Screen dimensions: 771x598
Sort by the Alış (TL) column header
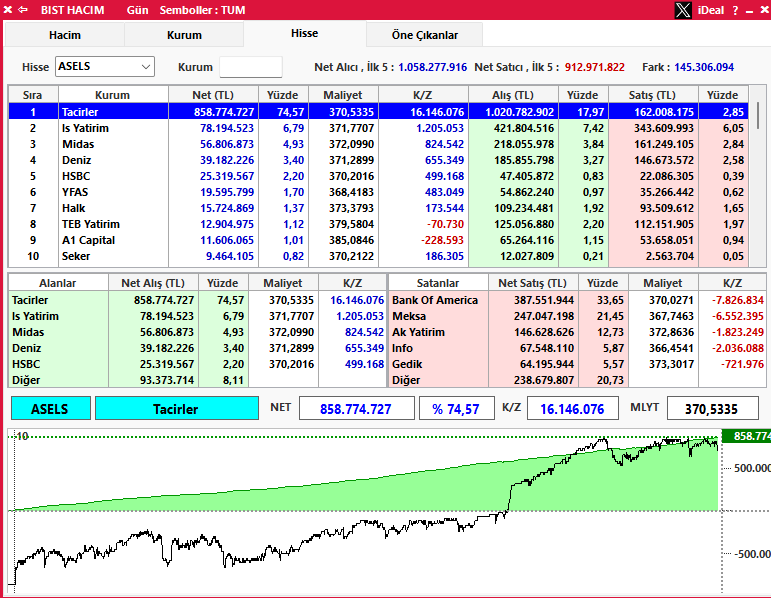point(513,95)
